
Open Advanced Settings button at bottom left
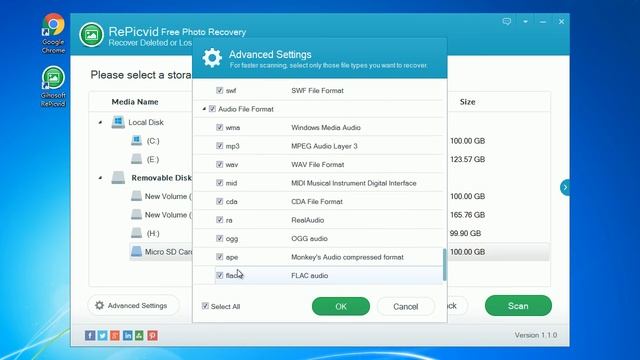(133, 305)
